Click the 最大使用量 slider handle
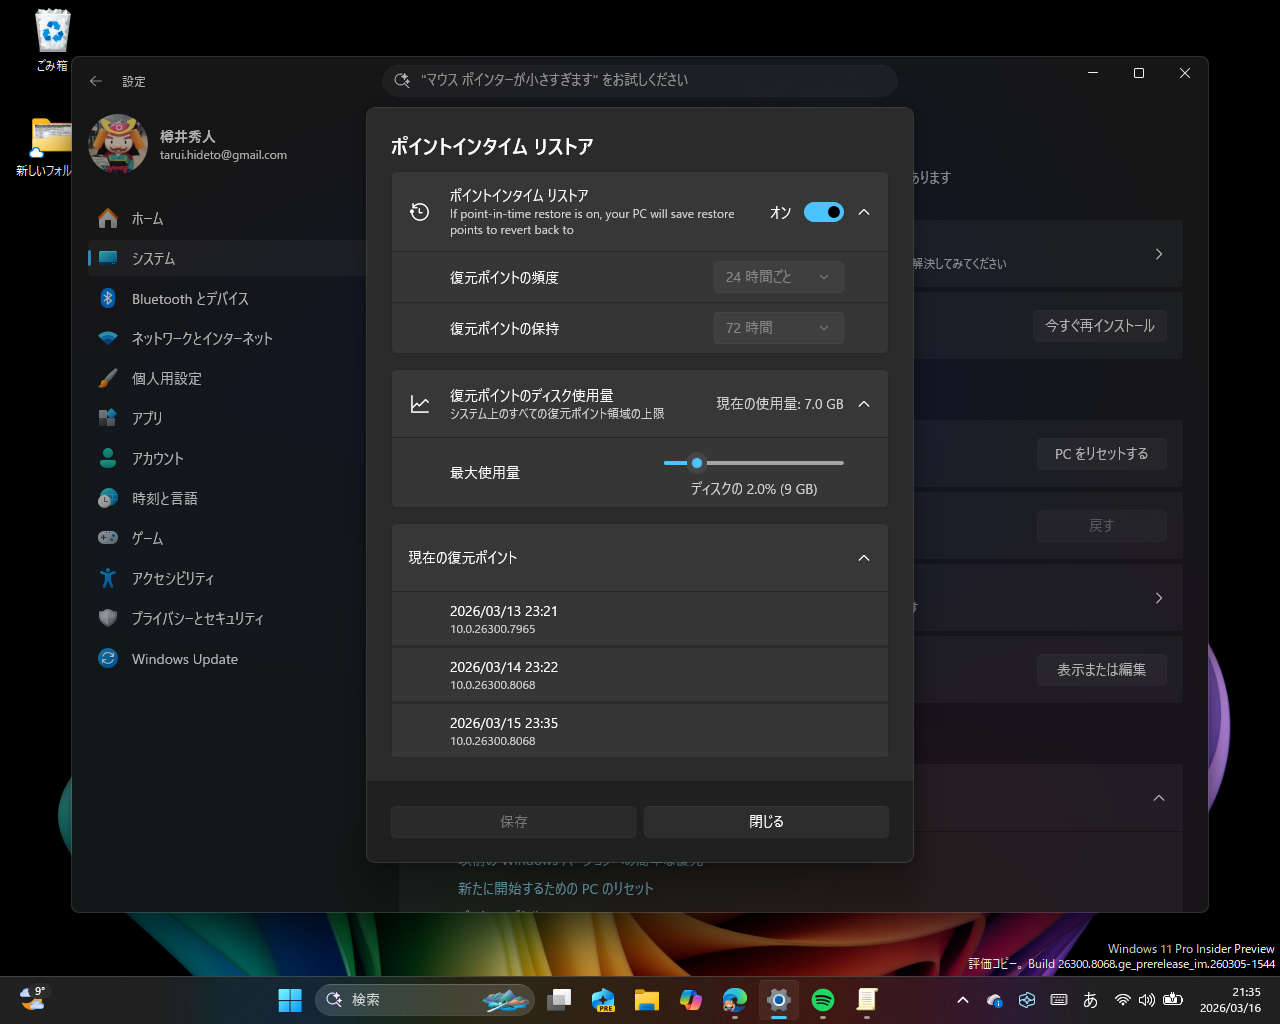This screenshot has height=1024, width=1280. pyautogui.click(x=697, y=463)
